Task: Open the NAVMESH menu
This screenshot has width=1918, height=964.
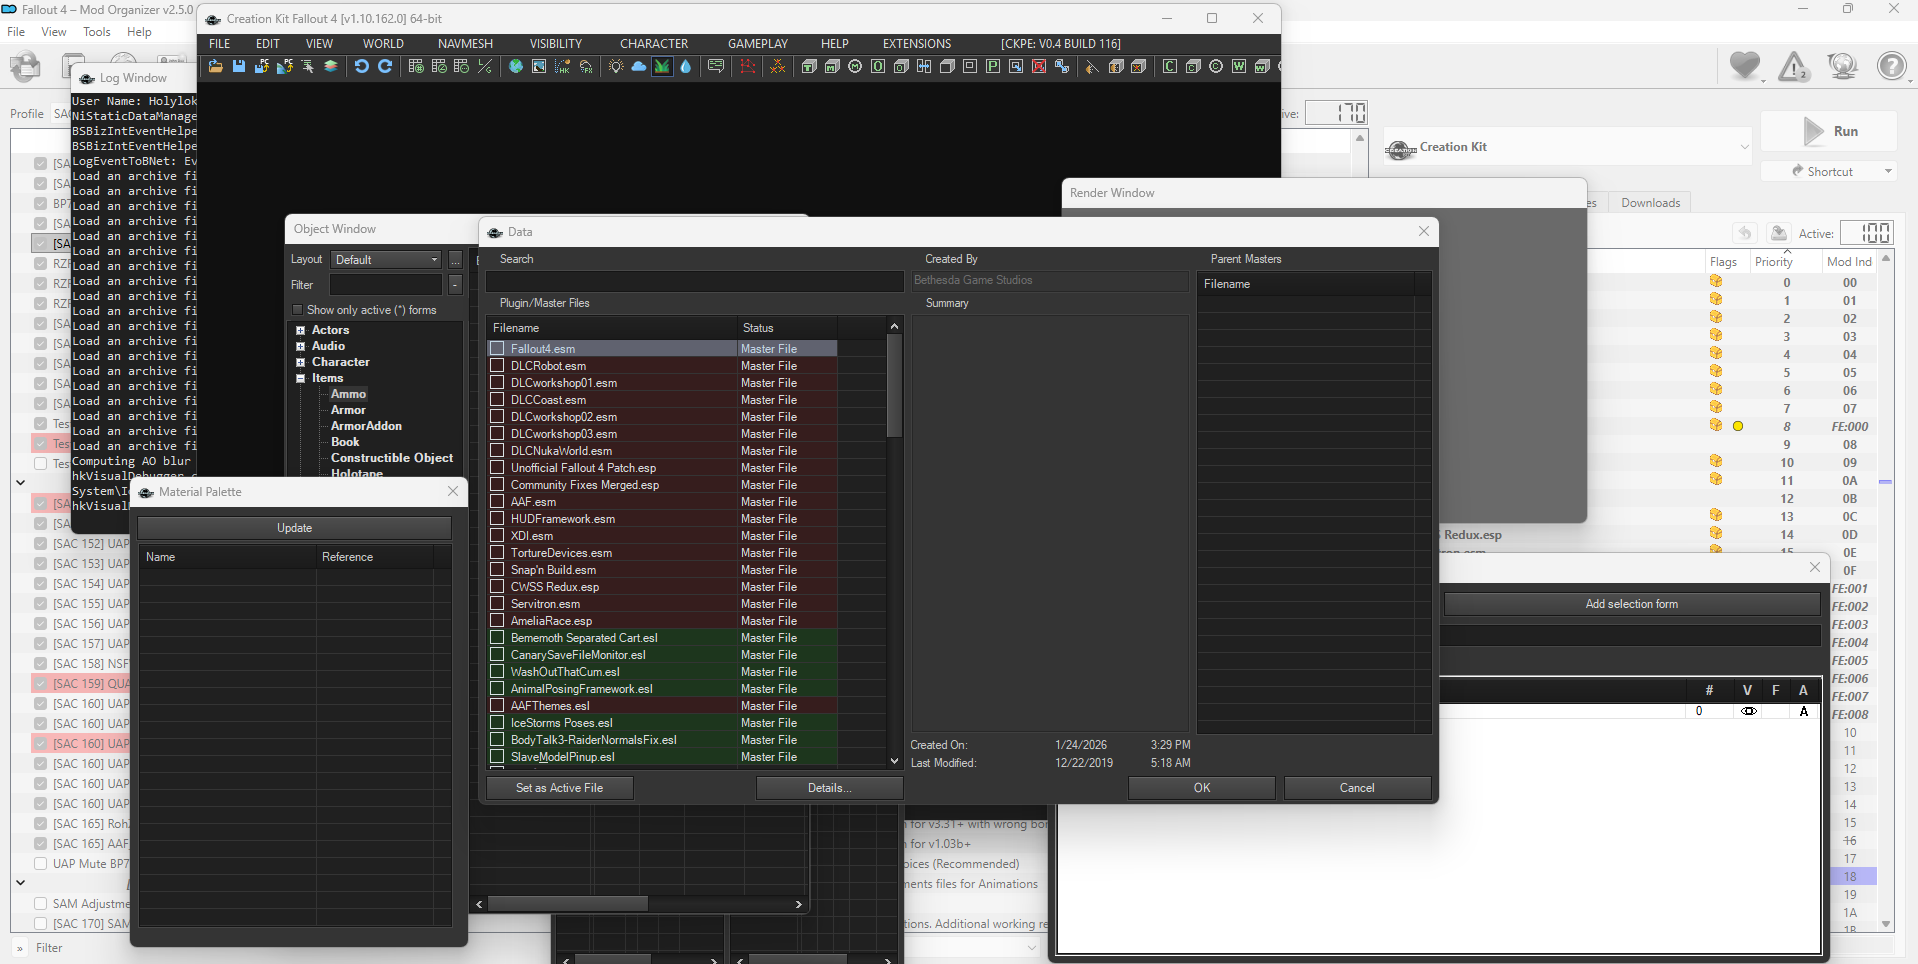Action: coord(465,44)
